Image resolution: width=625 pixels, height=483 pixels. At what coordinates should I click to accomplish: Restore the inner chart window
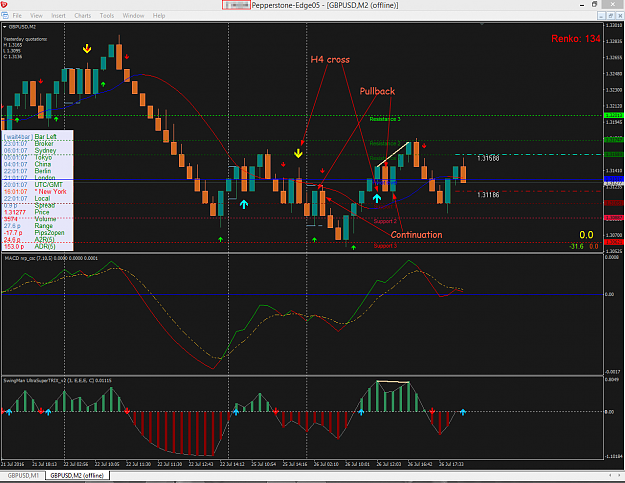611,16
